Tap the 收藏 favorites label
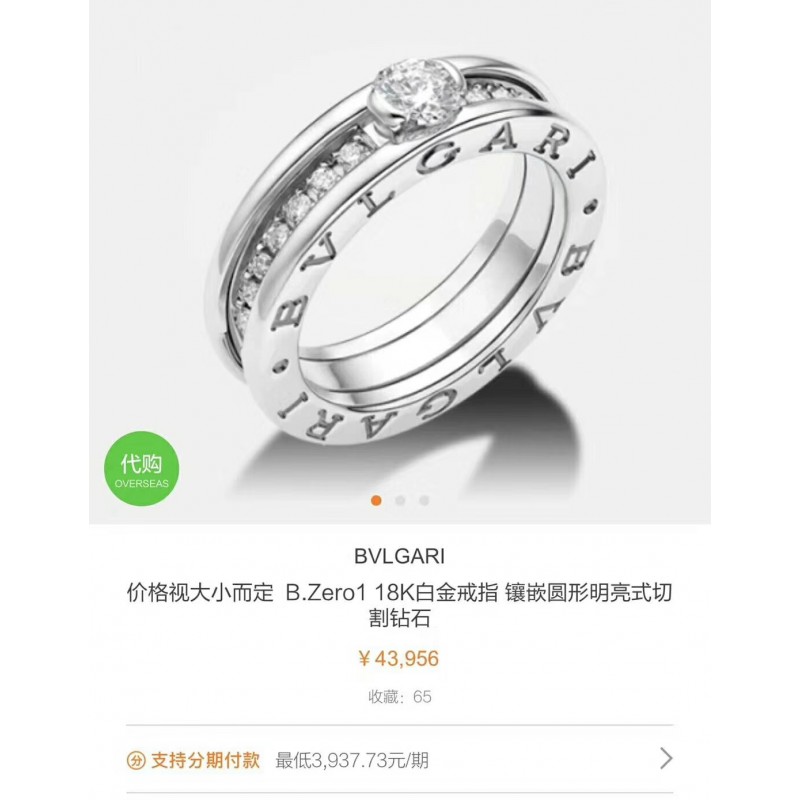The height and width of the screenshot is (800, 800). (382, 697)
